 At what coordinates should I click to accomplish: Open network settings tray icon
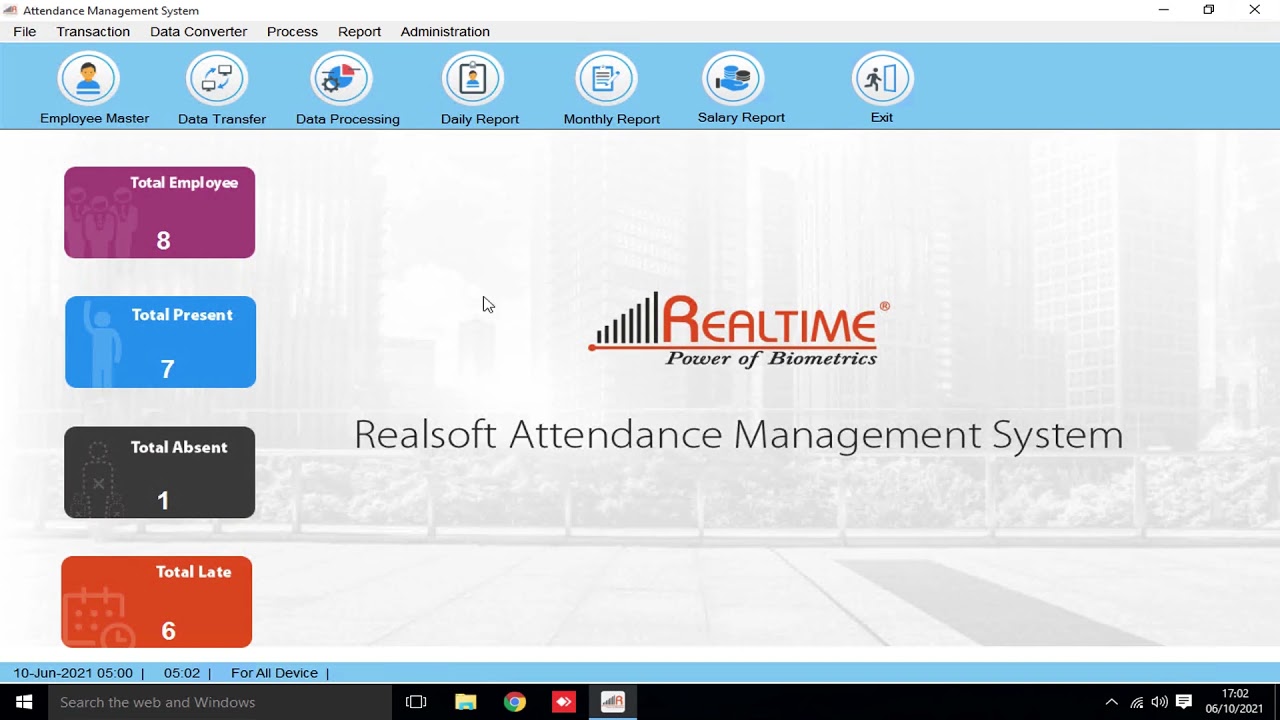pyautogui.click(x=1136, y=702)
